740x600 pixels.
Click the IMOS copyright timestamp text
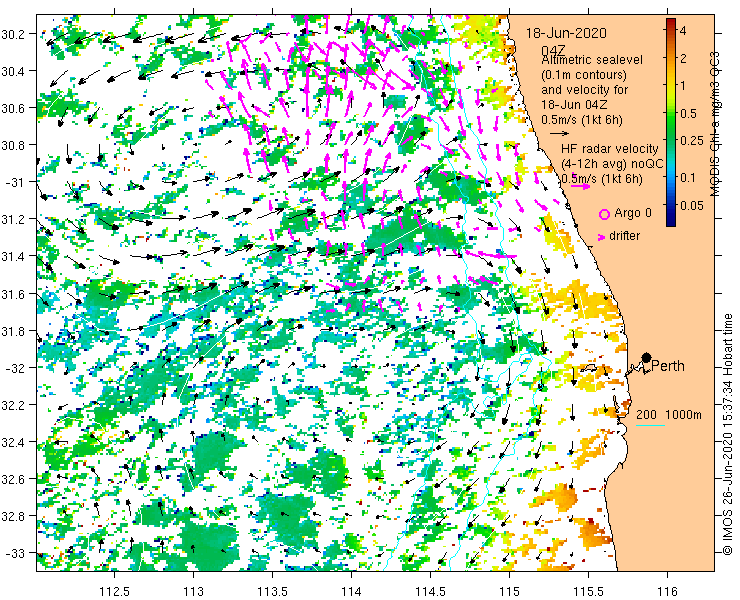pos(727,434)
